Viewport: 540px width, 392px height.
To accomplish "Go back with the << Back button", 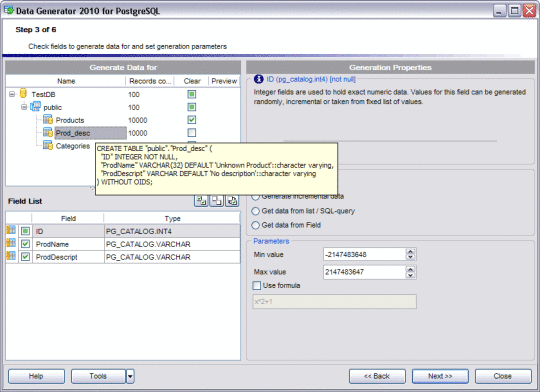I will pyautogui.click(x=377, y=376).
